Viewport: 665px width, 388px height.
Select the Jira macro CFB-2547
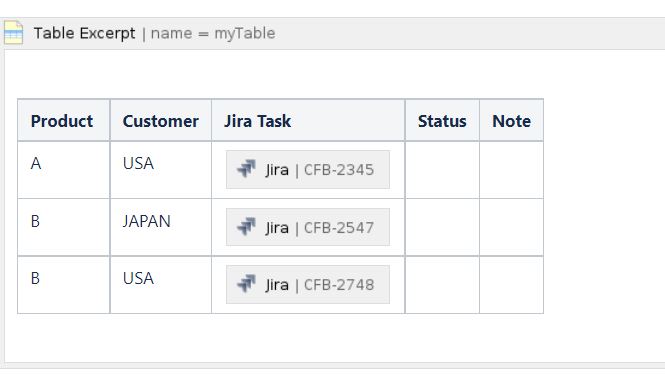coord(308,227)
